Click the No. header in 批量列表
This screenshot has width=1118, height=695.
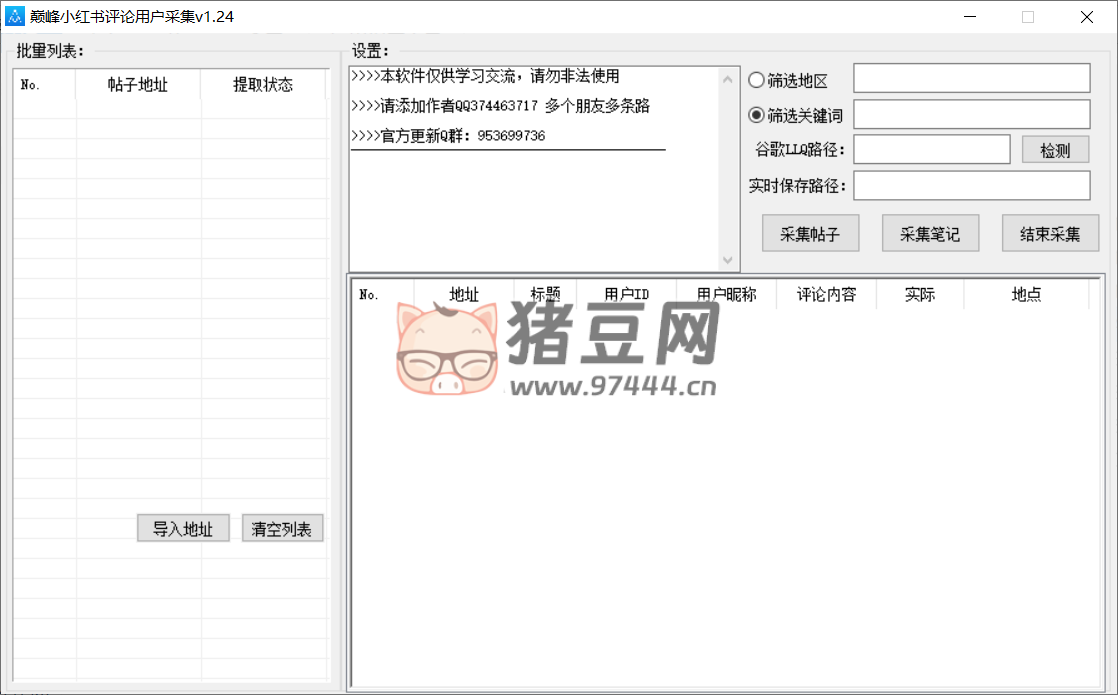[44, 85]
